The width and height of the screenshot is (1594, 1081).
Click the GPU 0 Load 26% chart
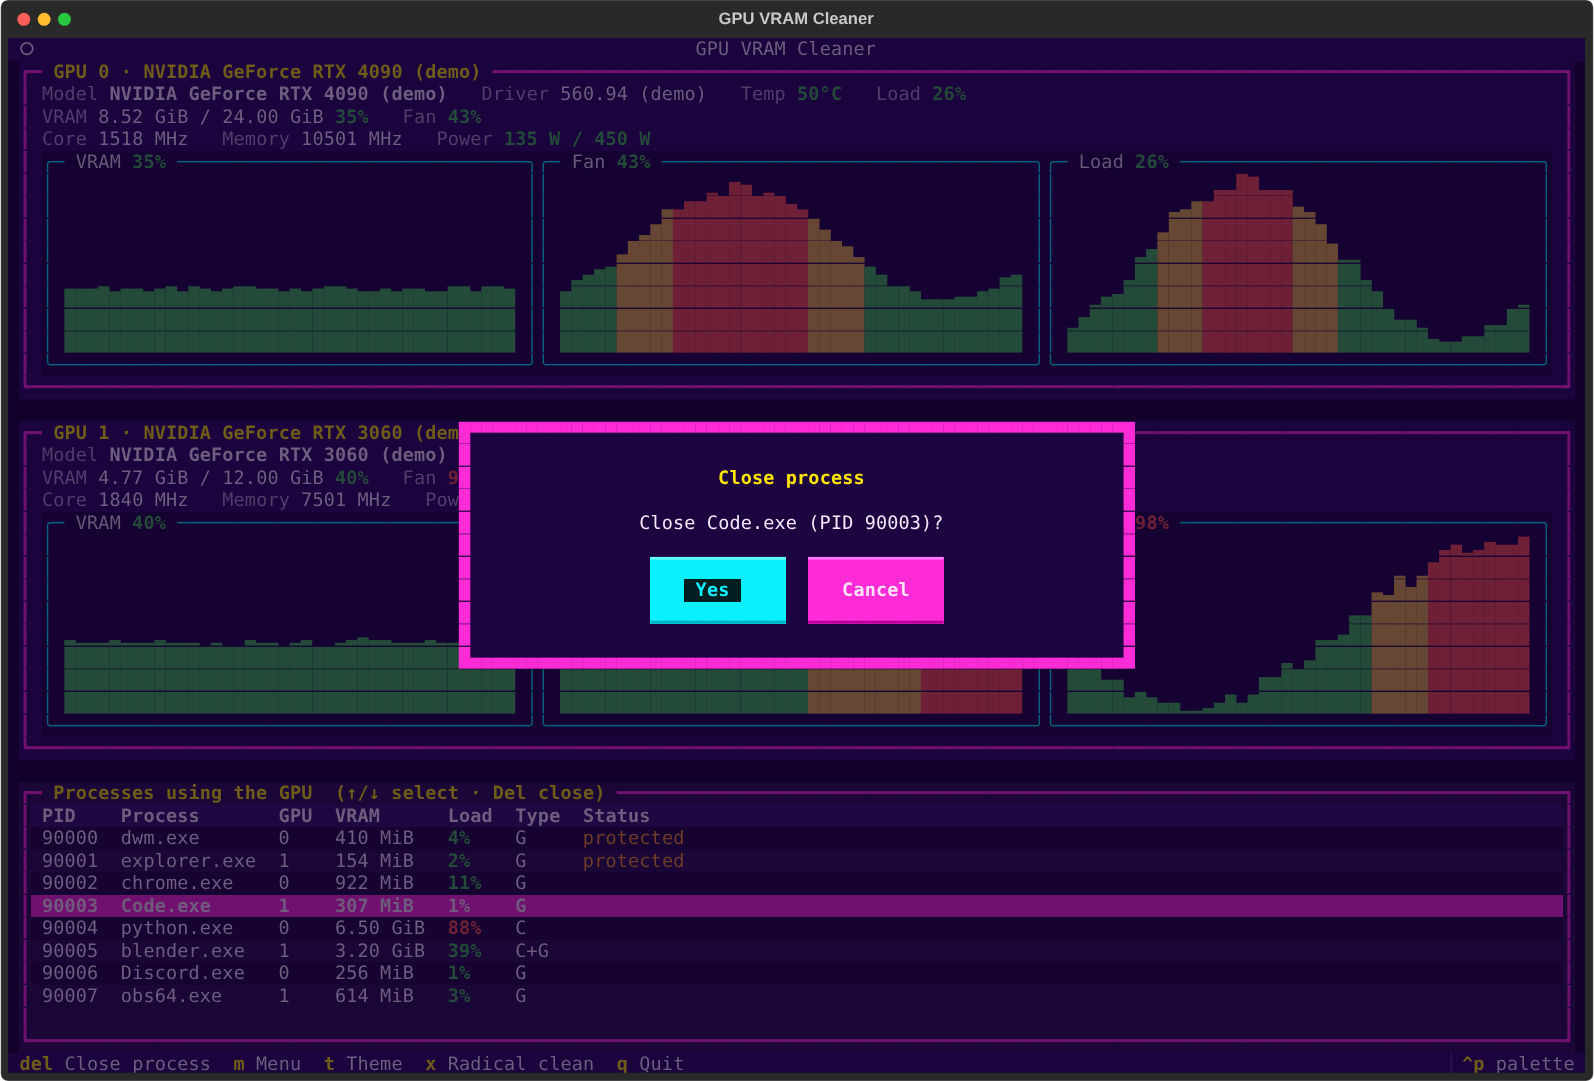1298,263
